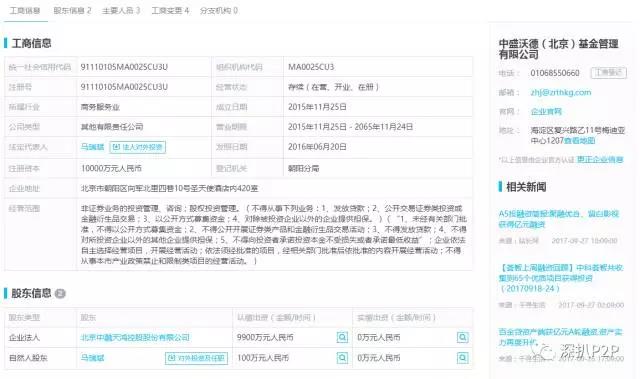Open shareholder 北京中融天鸿控股股份有限公司 link
The width and height of the screenshot is (640, 379).
[135, 337]
